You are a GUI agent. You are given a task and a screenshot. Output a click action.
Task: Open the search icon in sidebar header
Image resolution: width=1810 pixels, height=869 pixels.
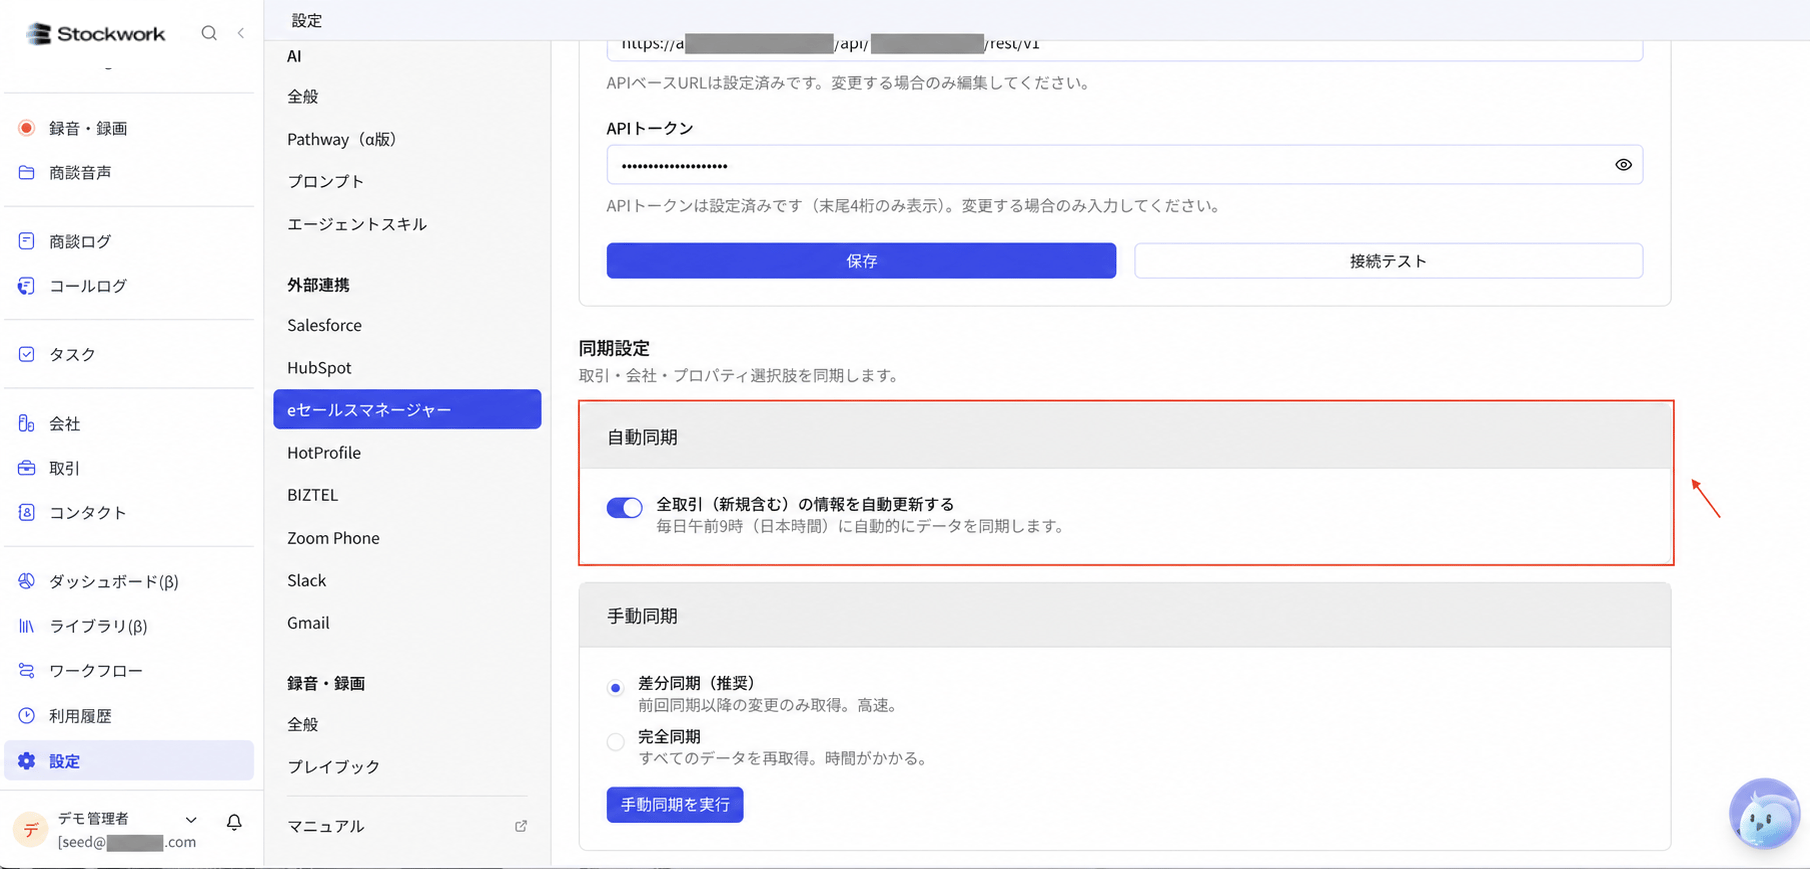coord(209,33)
